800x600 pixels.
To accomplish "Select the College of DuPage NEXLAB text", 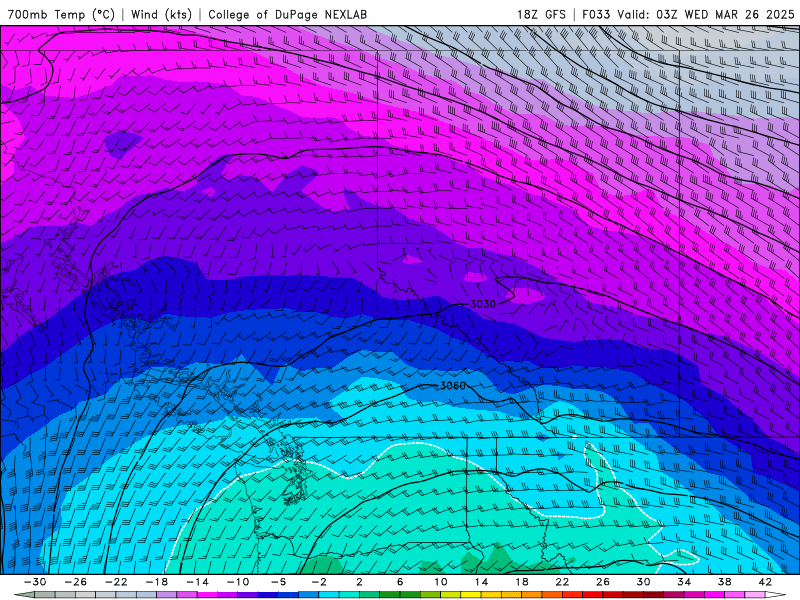I will pyautogui.click(x=287, y=14).
